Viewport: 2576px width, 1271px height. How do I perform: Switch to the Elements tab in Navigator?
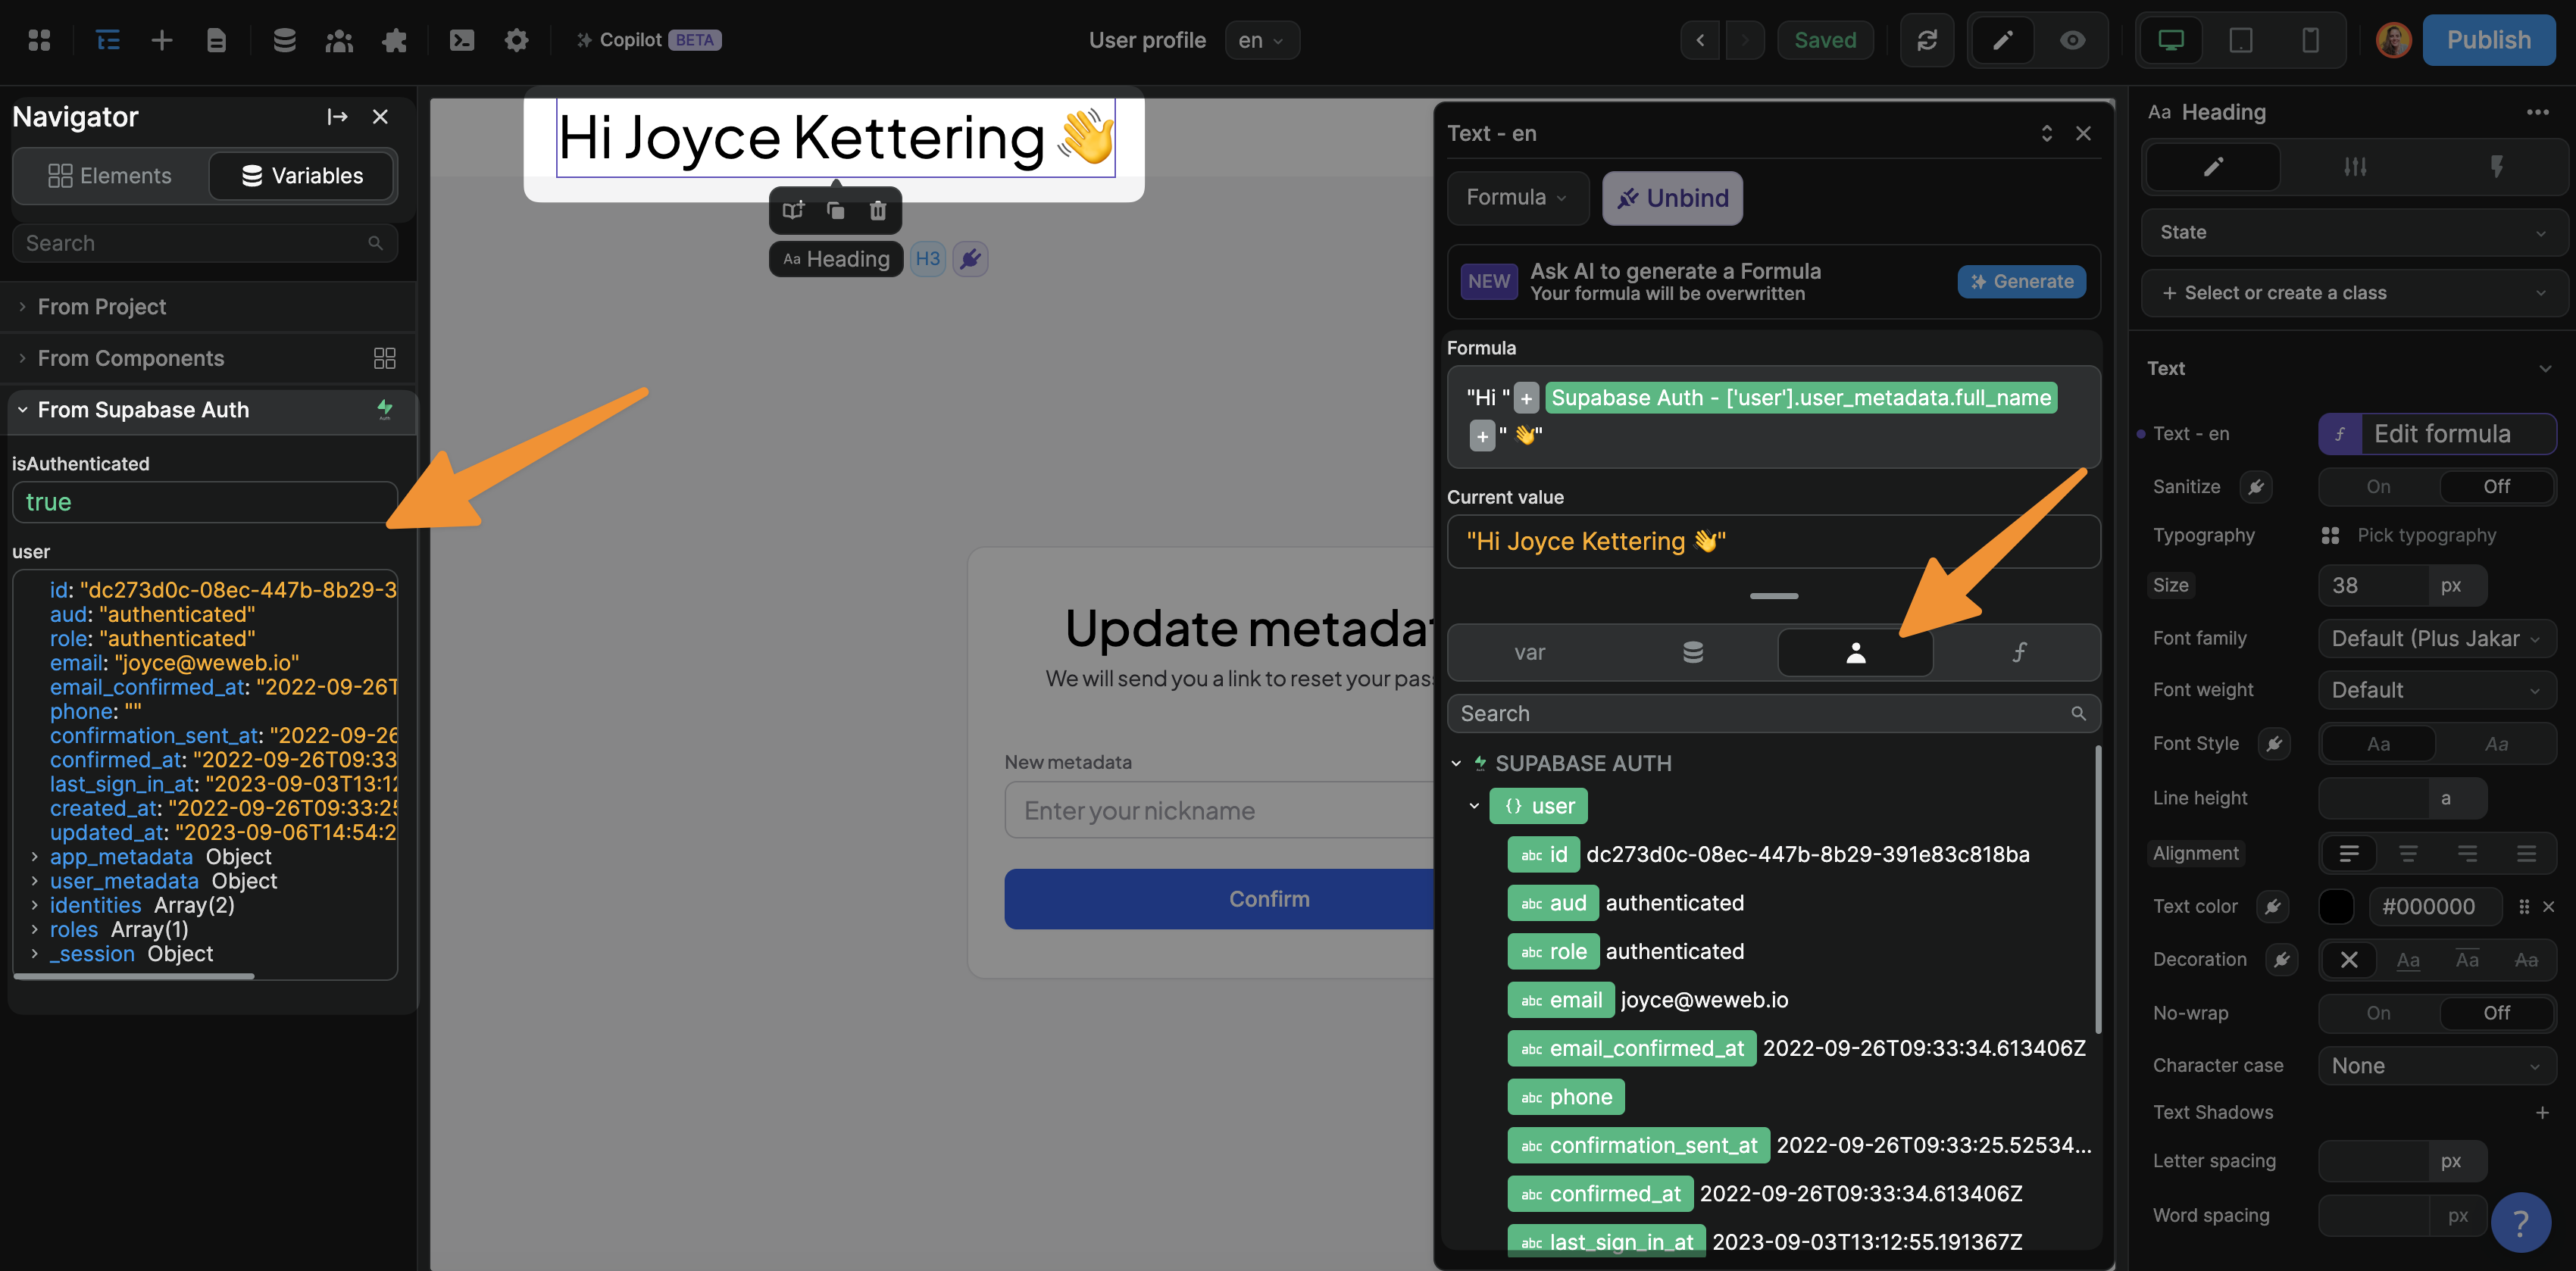[110, 176]
